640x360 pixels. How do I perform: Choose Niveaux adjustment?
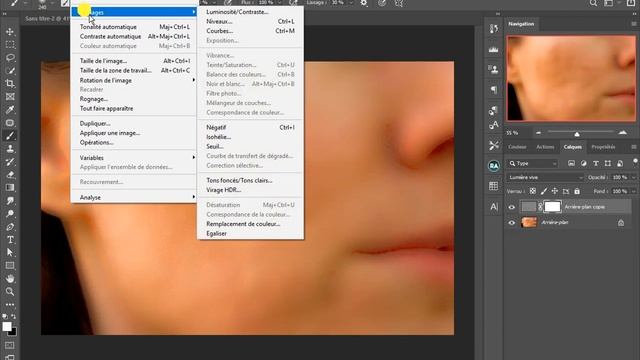[x=250, y=21]
